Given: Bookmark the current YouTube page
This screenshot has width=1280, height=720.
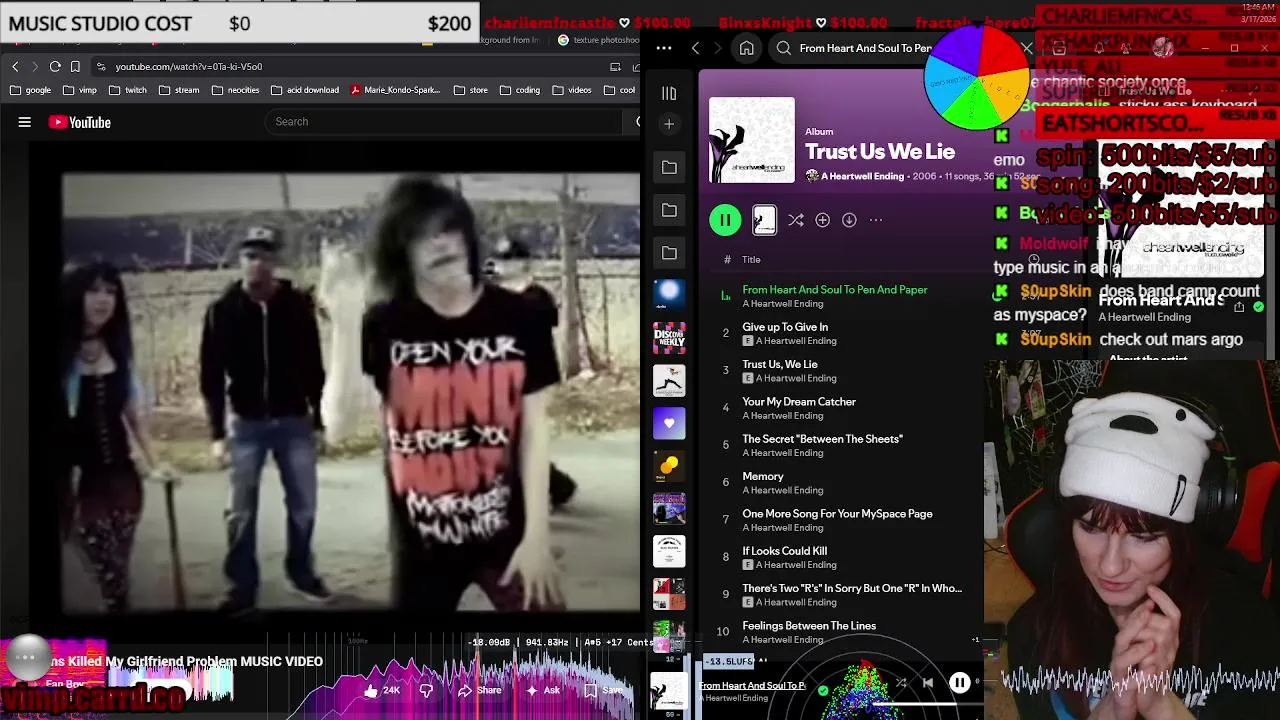Looking at the screenshot, I should (x=75, y=66).
